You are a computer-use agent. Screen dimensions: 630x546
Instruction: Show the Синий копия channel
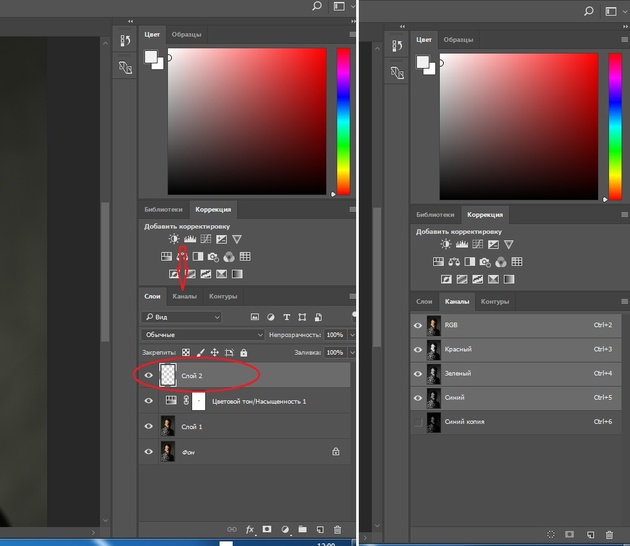[418, 422]
